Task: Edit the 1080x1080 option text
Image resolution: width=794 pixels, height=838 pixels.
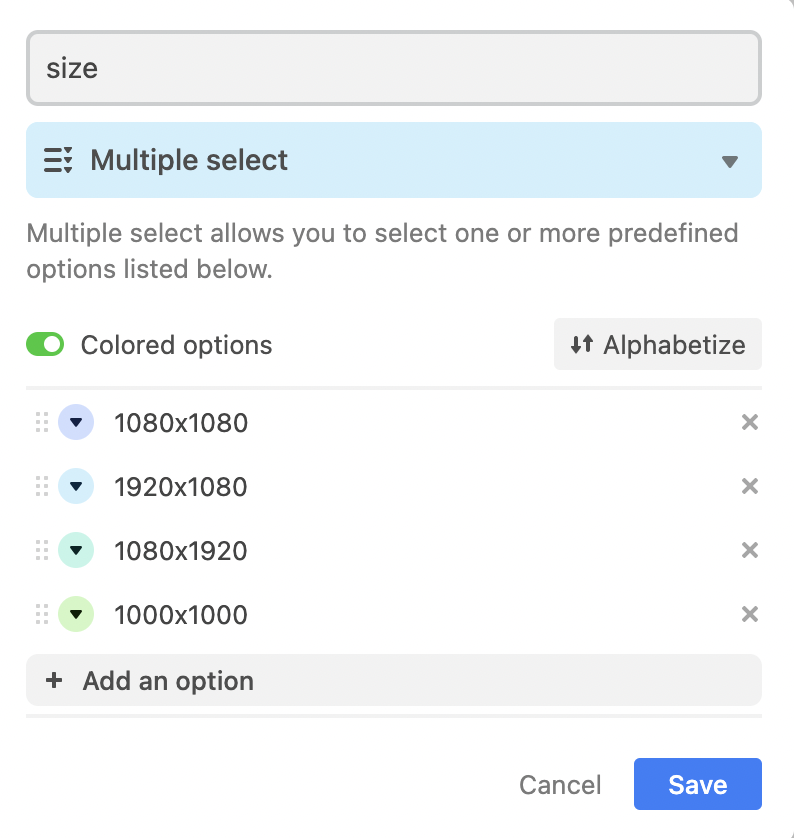Action: 181,423
